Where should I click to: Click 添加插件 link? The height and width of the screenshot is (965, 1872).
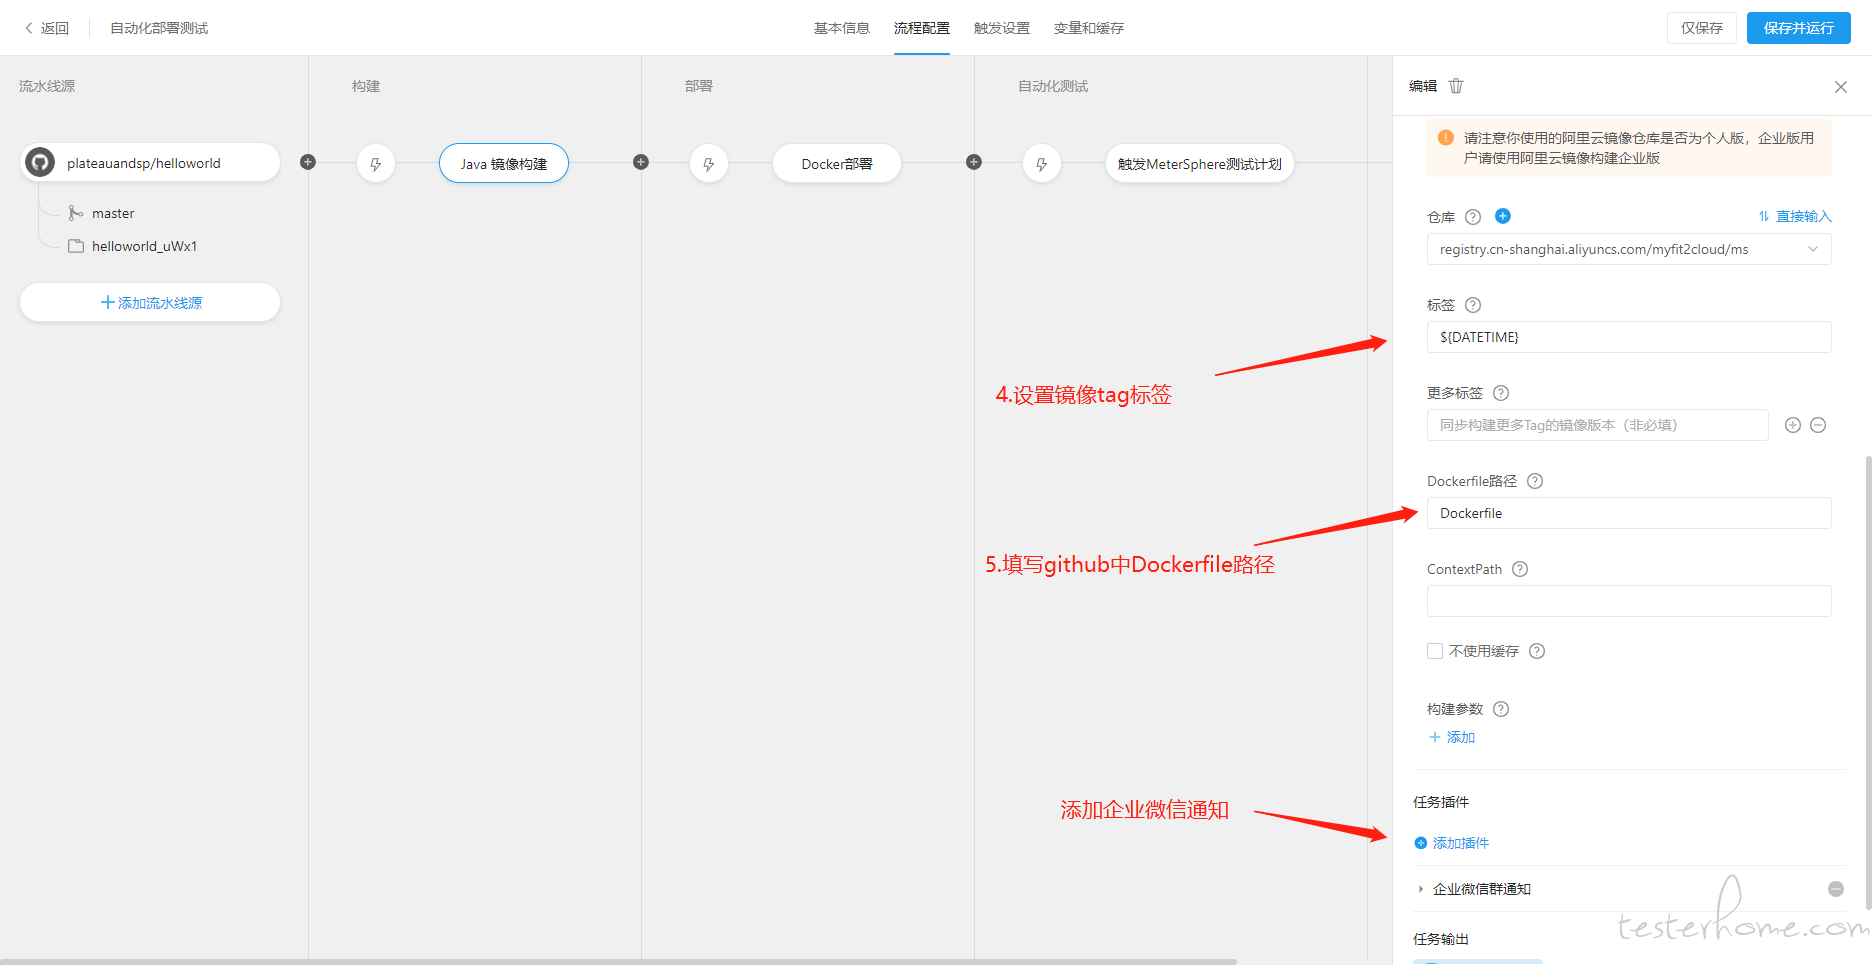point(1452,843)
